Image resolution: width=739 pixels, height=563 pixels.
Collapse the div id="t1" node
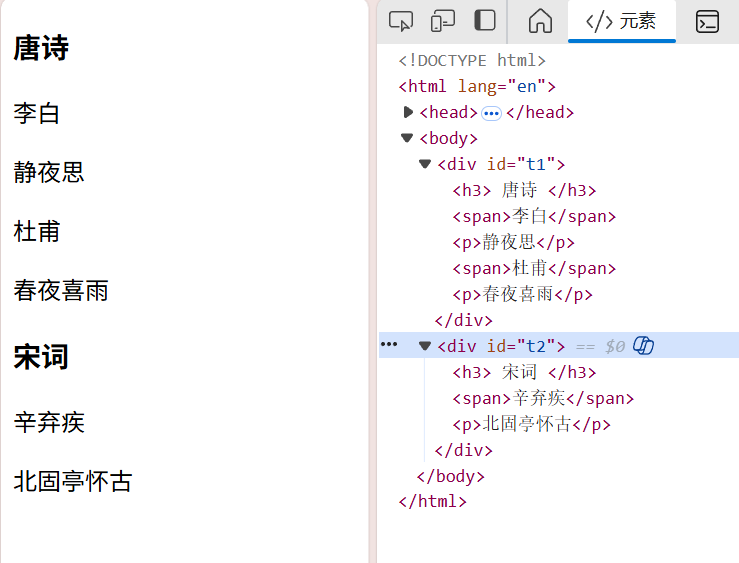point(425,164)
